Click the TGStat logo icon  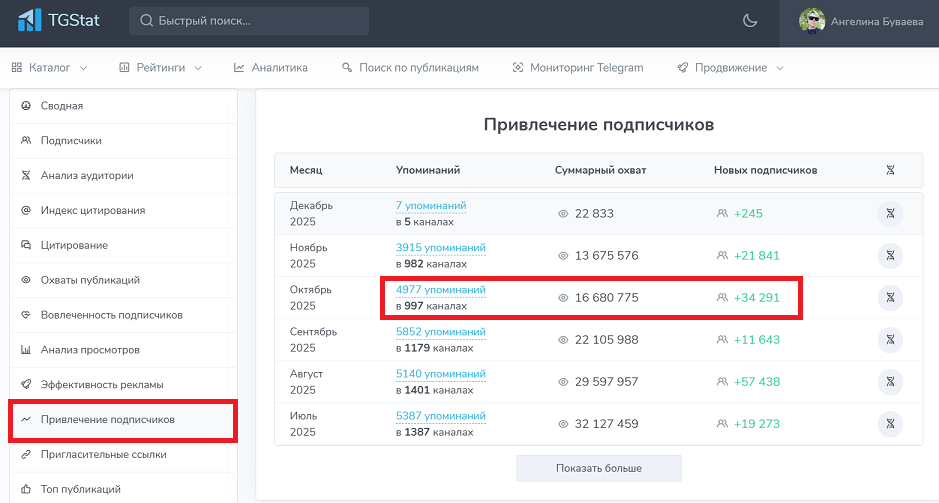(x=30, y=20)
